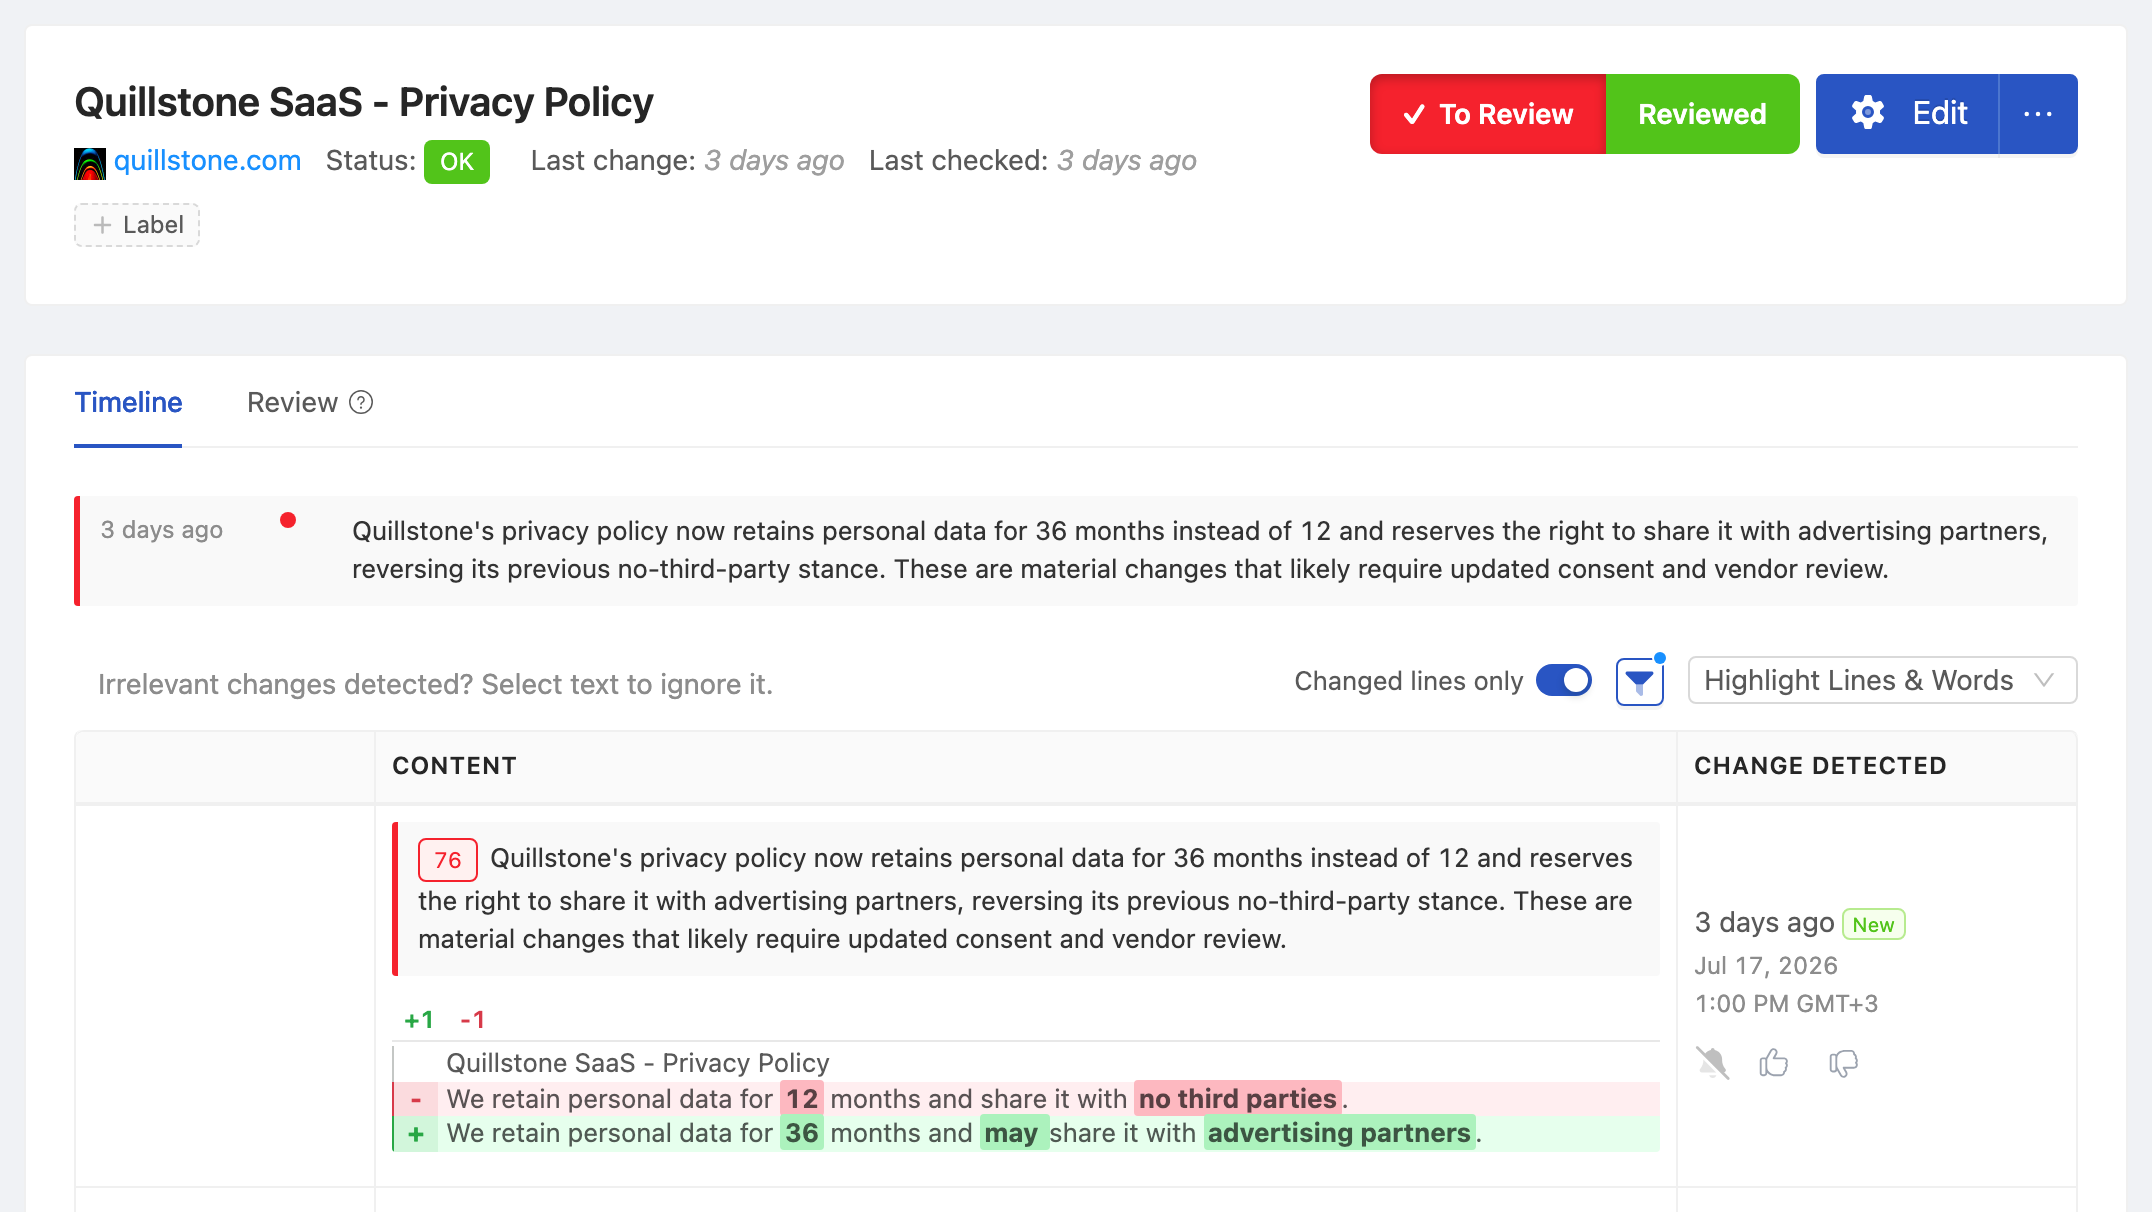Image resolution: width=2152 pixels, height=1212 pixels.
Task: Click the -1 removed lines count
Action: pos(472,1020)
